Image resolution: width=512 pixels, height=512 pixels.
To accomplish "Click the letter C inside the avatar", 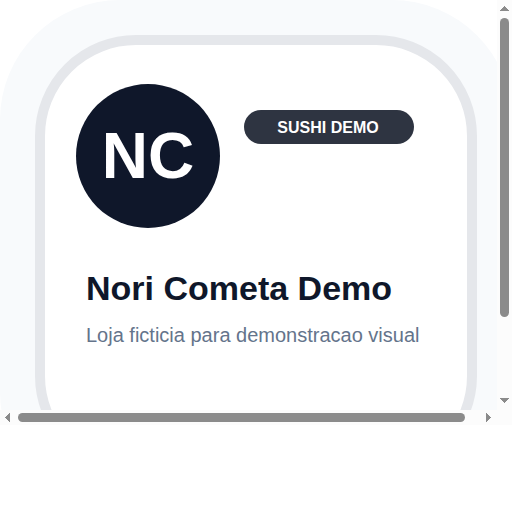I will point(171,156).
